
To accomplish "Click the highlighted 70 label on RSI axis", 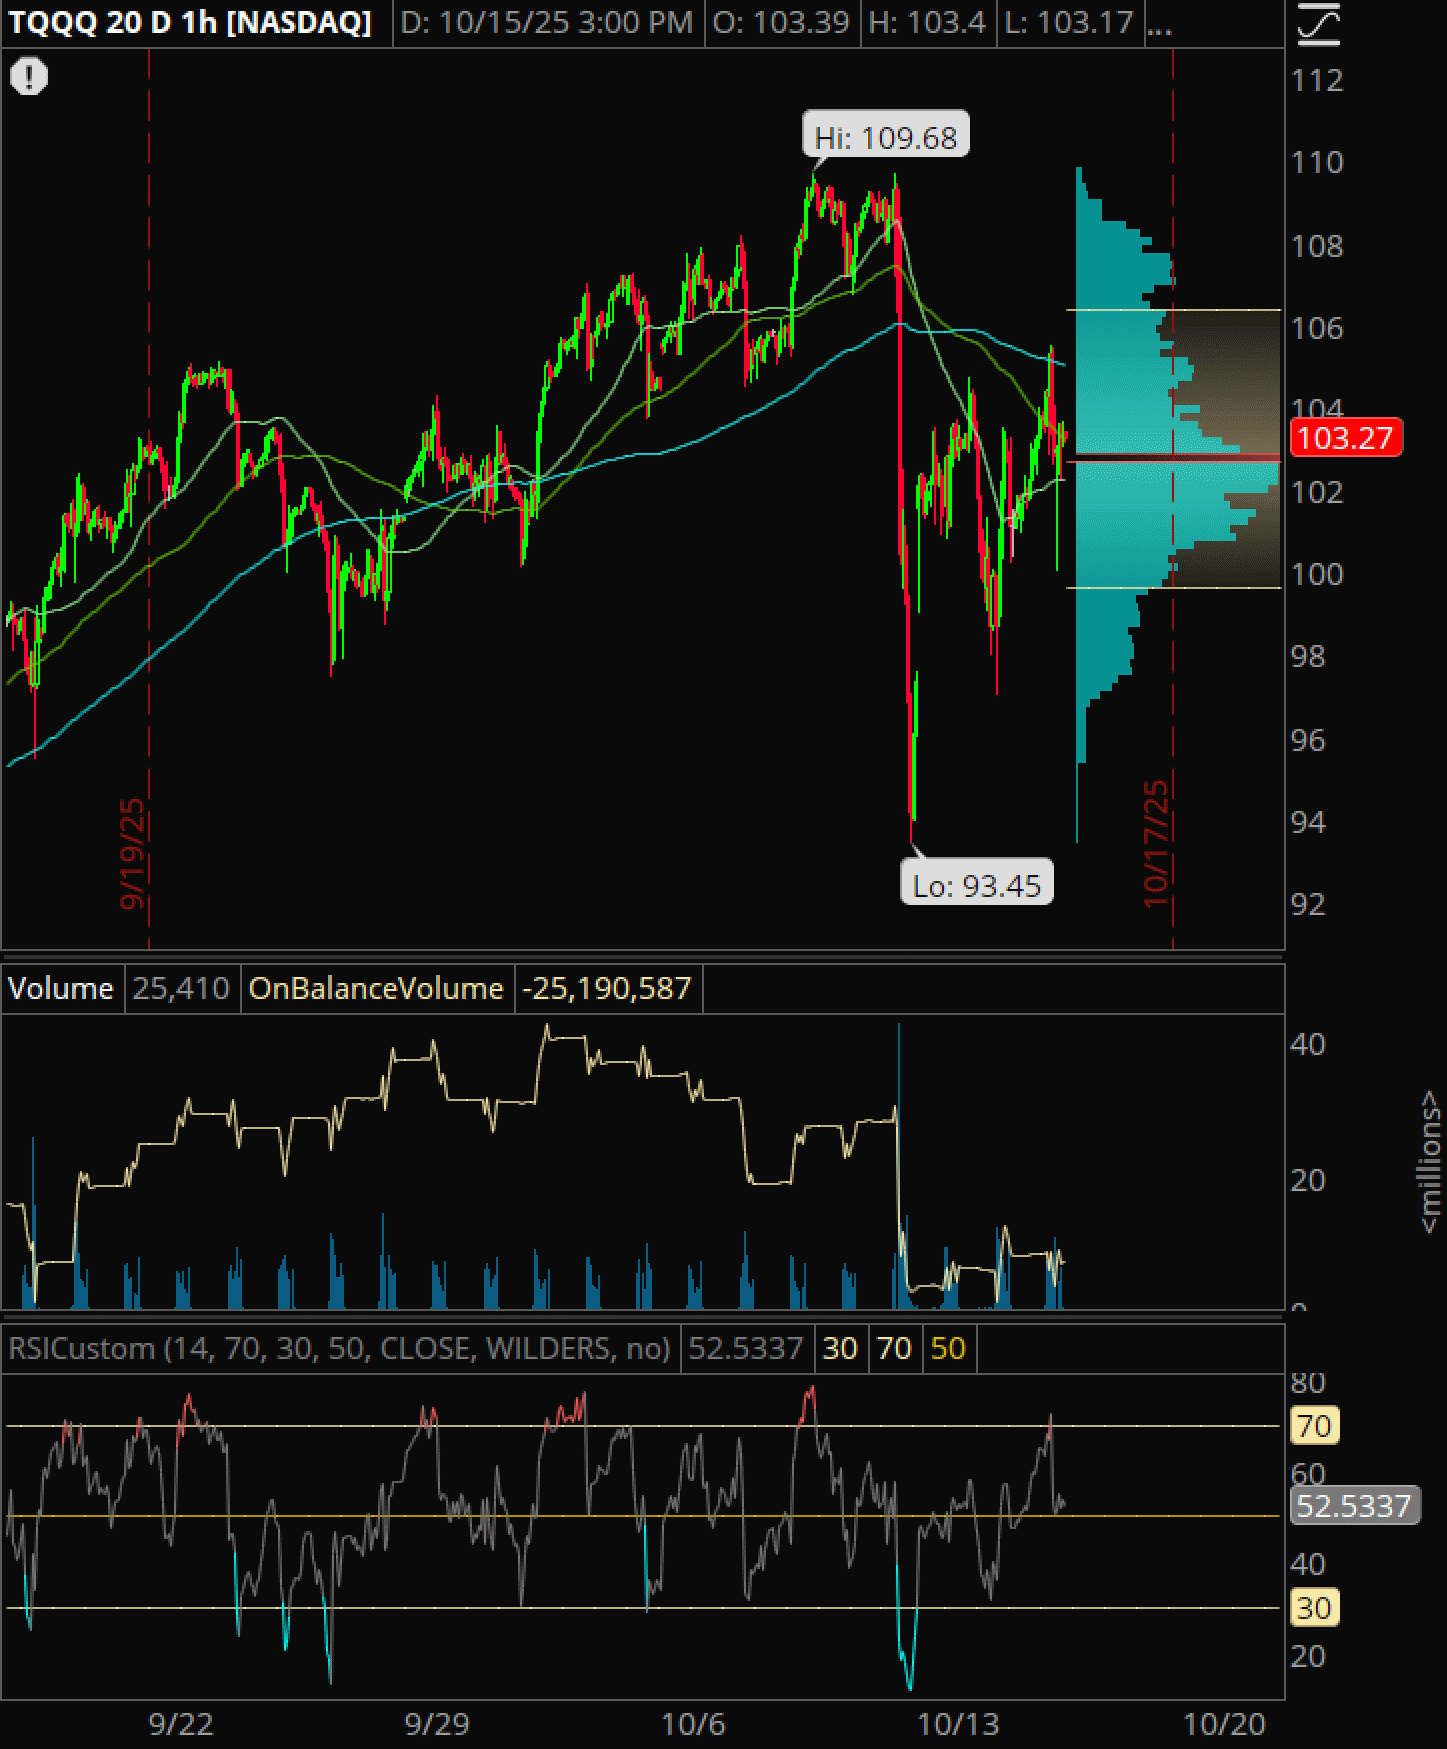I will pyautogui.click(x=1314, y=1425).
